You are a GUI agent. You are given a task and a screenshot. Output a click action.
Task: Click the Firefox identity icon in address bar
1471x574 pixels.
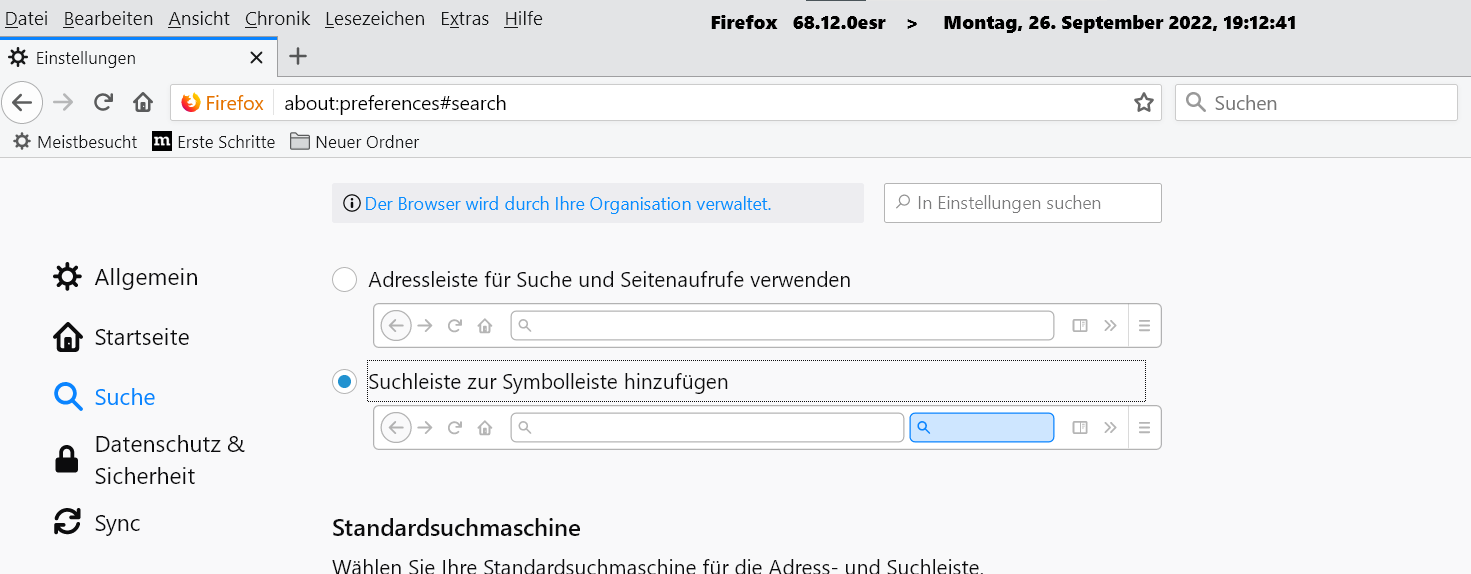[191, 103]
